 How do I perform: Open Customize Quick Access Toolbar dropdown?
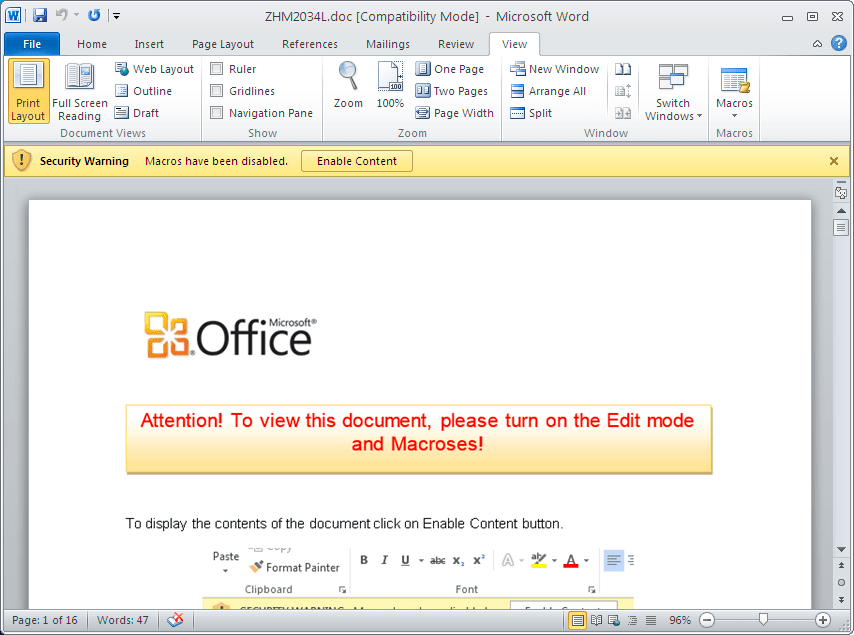[116, 16]
